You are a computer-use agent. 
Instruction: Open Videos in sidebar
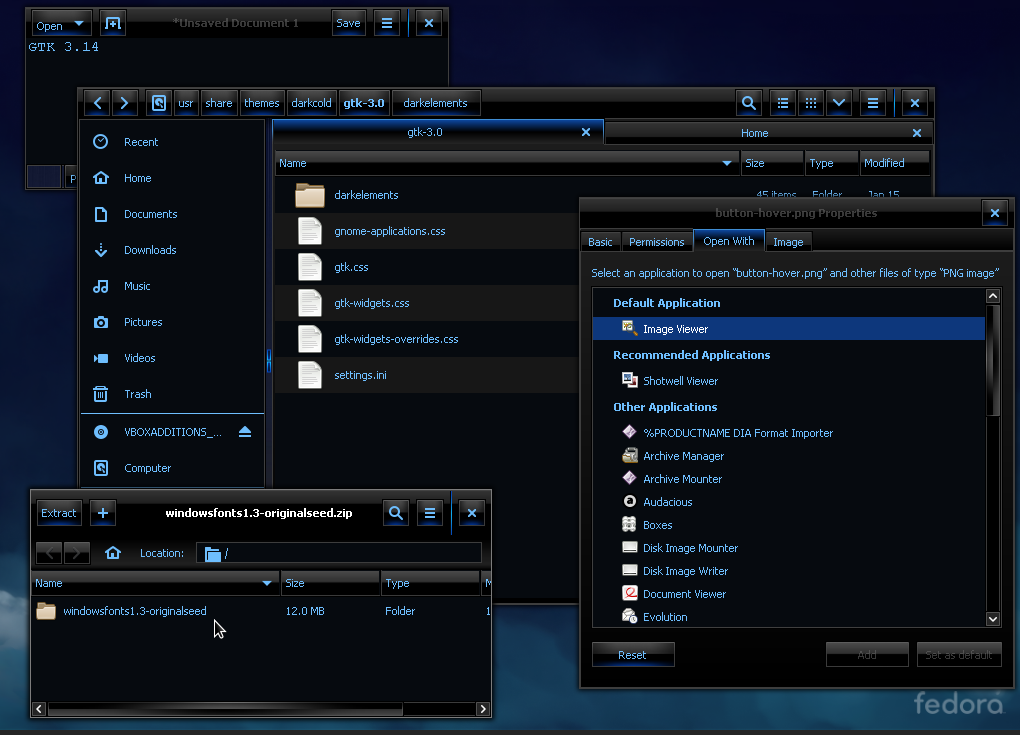click(x=172, y=358)
